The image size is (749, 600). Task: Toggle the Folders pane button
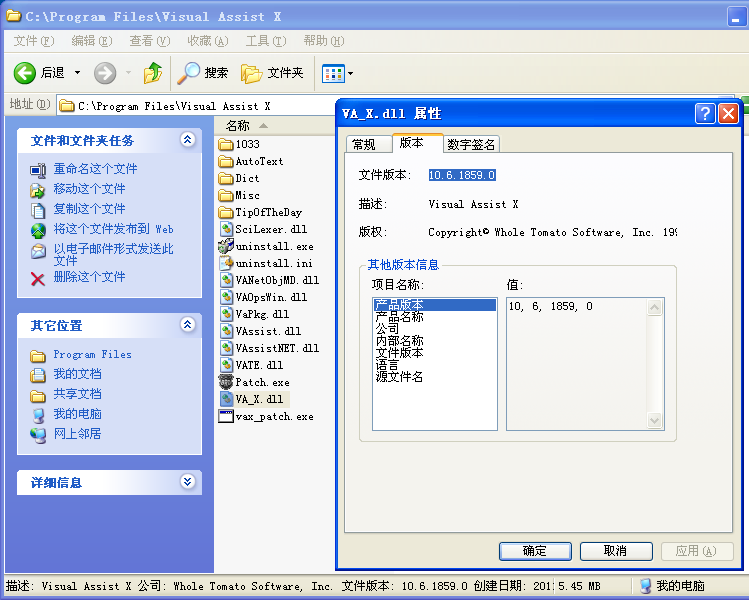click(272, 73)
